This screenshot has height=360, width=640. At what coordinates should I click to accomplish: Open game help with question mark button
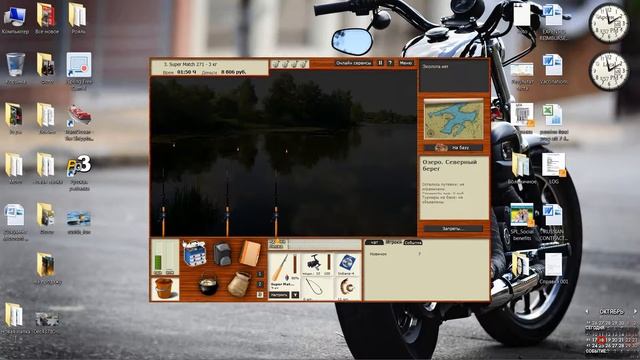[x=390, y=63]
